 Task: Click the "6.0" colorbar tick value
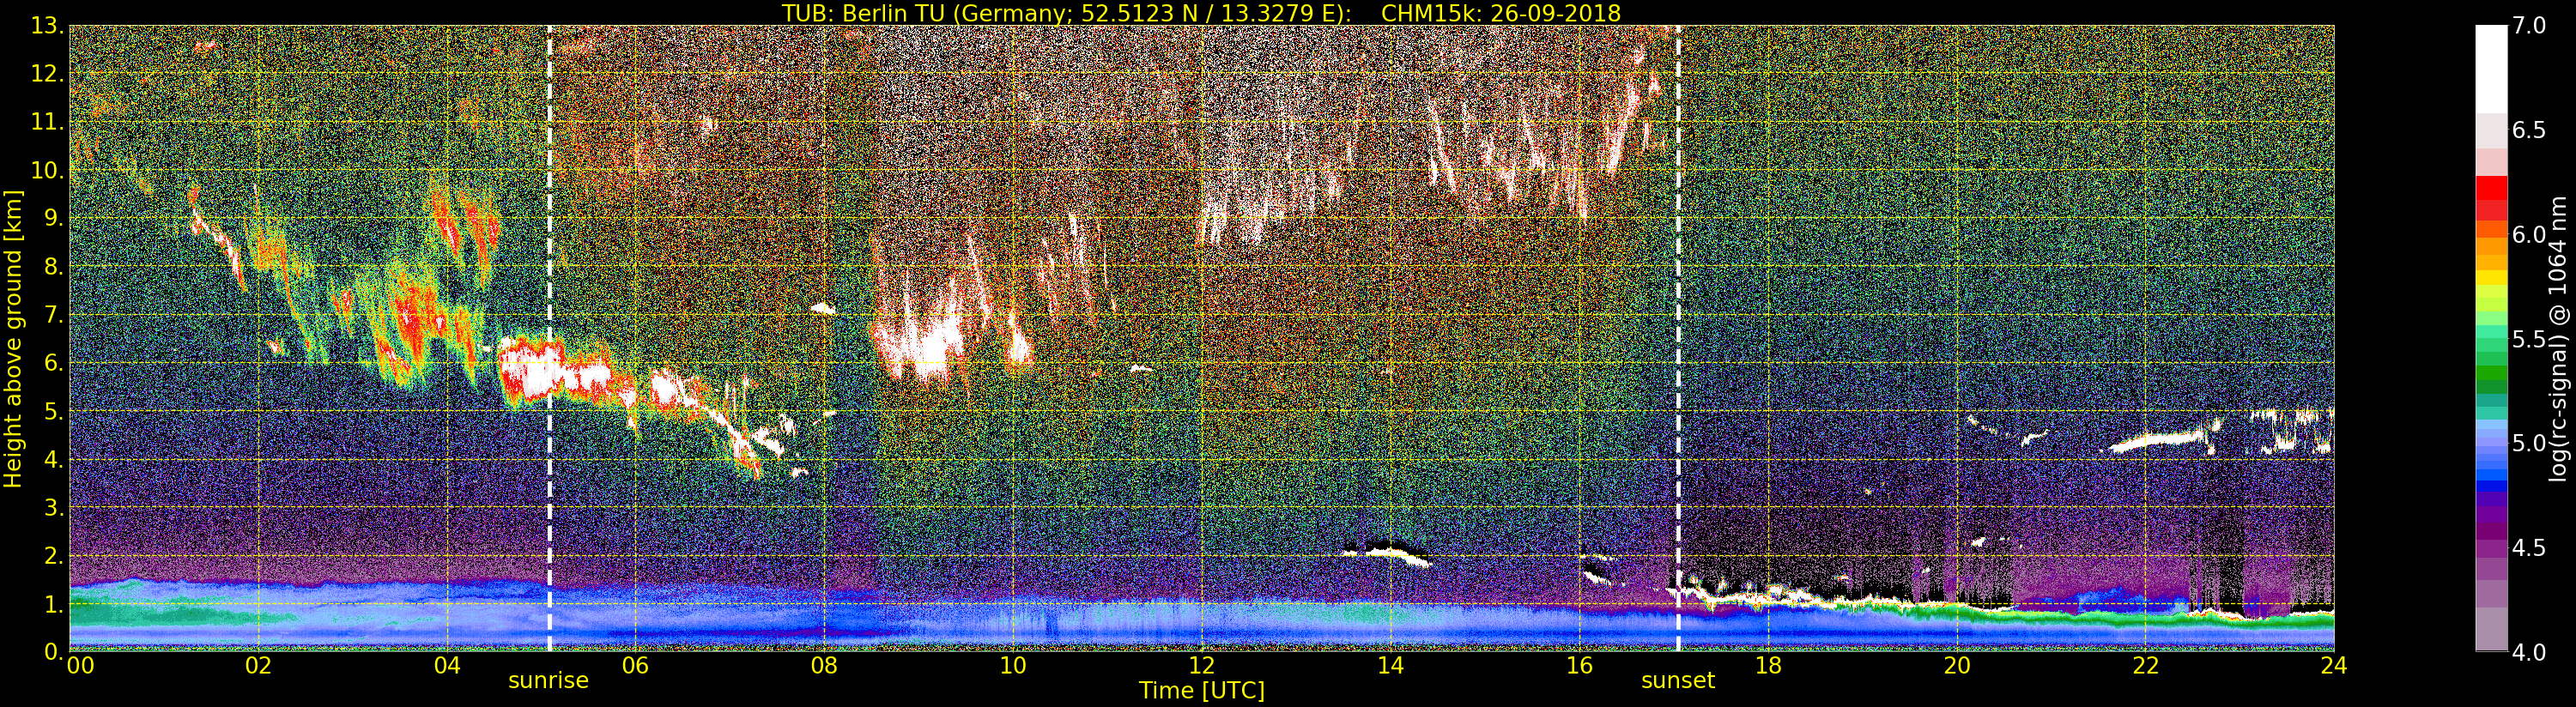(x=2529, y=235)
